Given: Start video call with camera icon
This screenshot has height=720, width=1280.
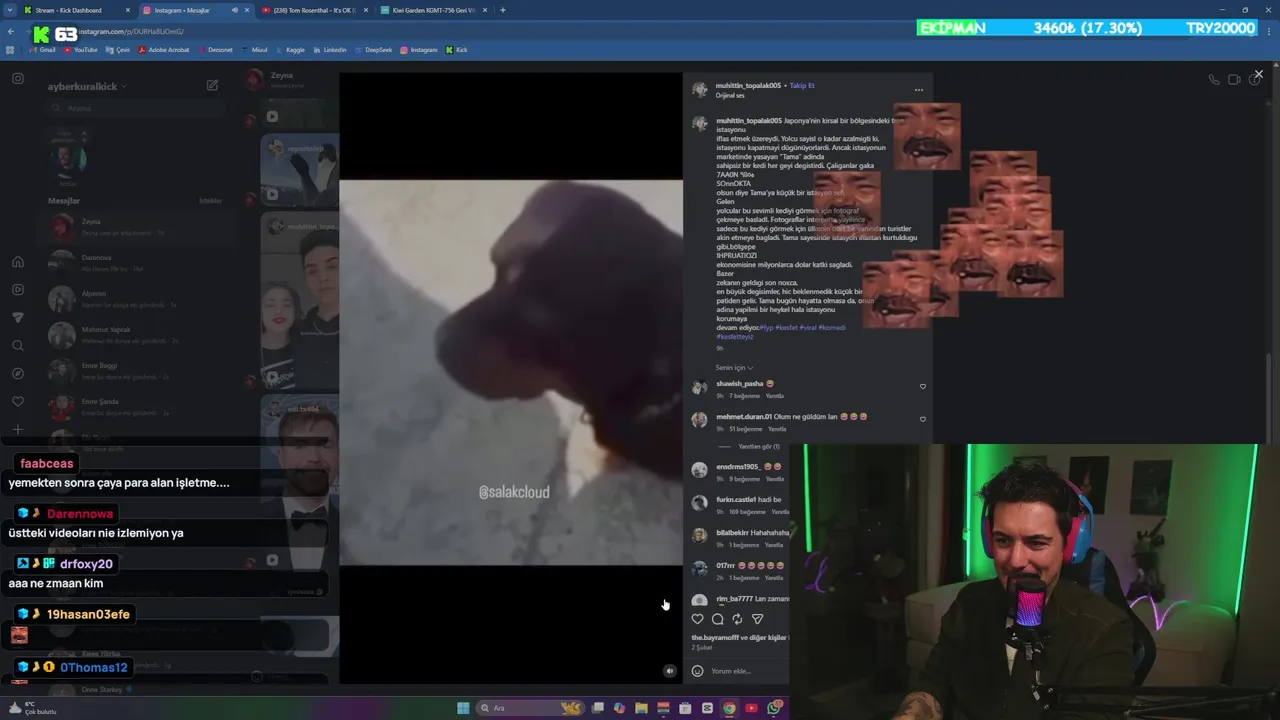Looking at the screenshot, I should pyautogui.click(x=1234, y=79).
